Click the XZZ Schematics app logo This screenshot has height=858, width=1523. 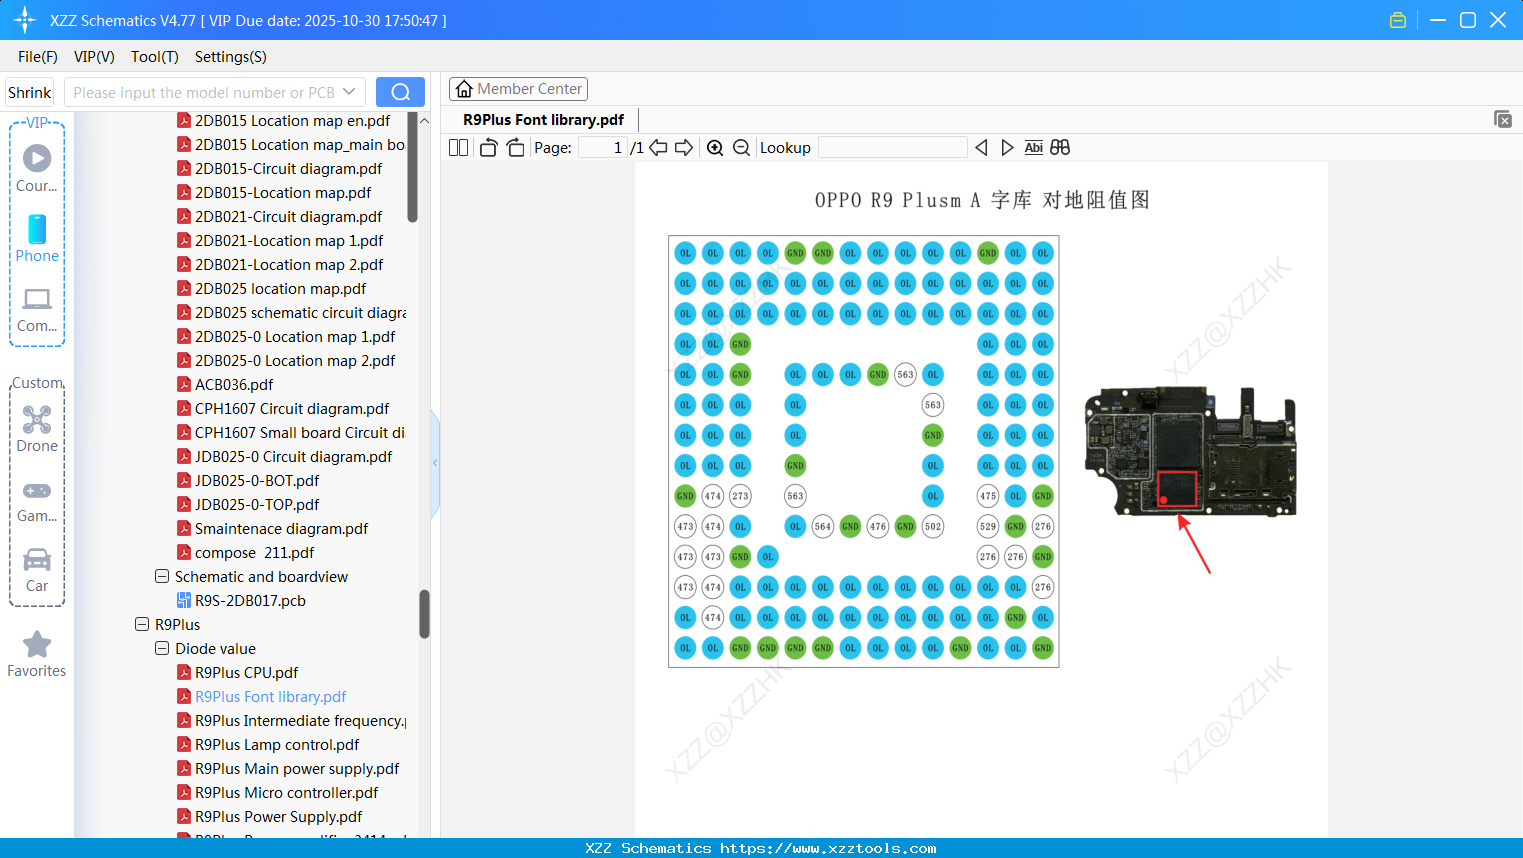[x=25, y=20]
